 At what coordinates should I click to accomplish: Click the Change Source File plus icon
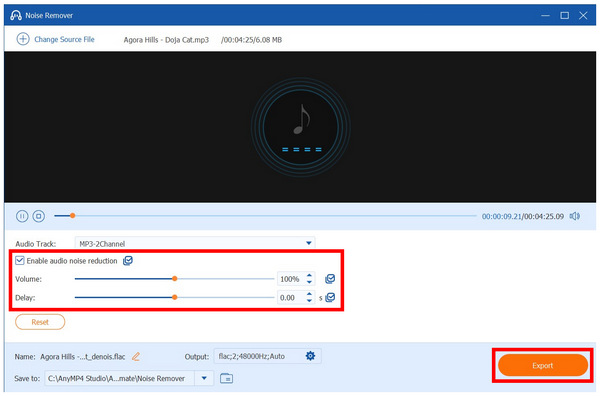(23, 39)
